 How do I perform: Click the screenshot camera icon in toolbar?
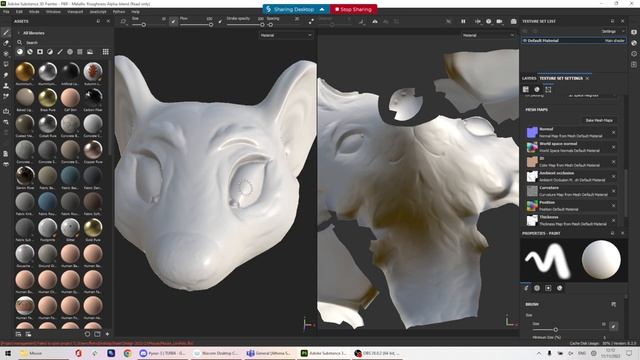[513, 21]
